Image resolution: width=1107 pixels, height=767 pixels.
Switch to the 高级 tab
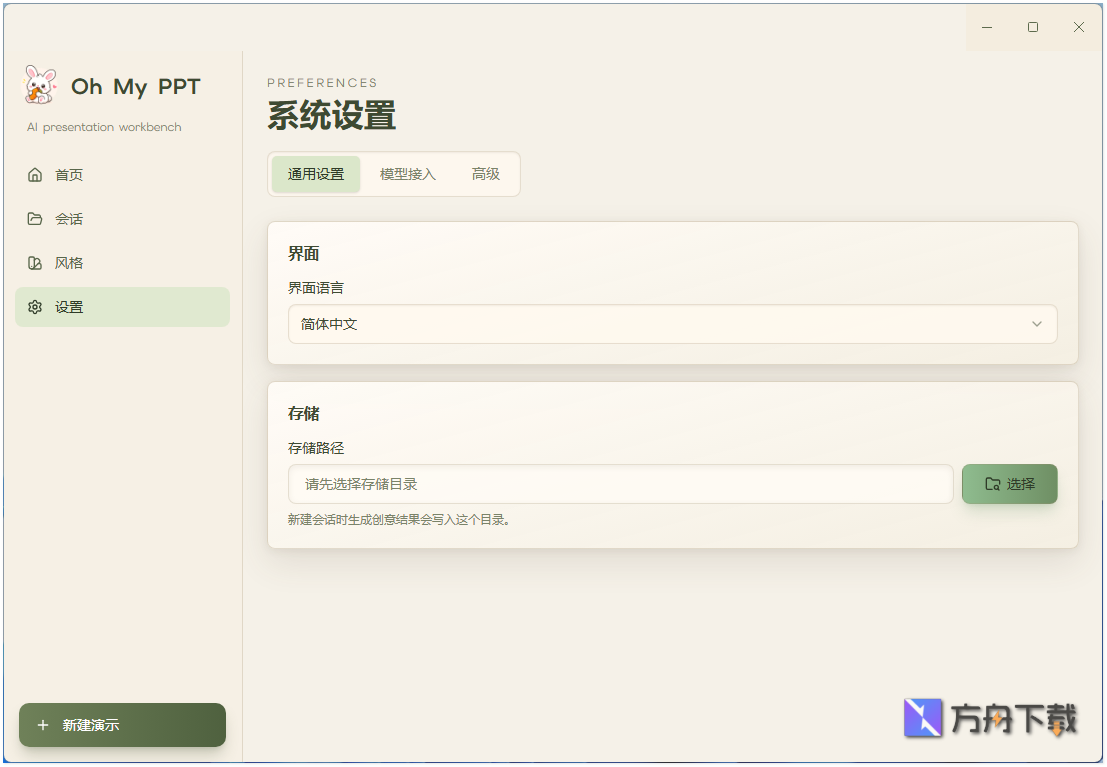486,174
